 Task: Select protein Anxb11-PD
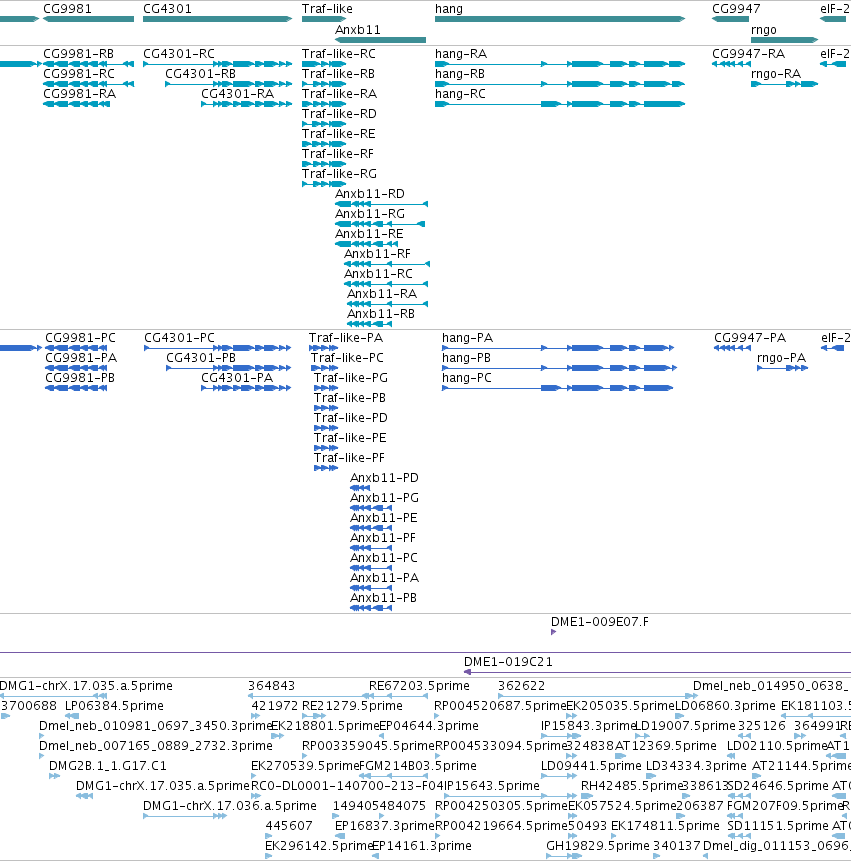coord(360,488)
